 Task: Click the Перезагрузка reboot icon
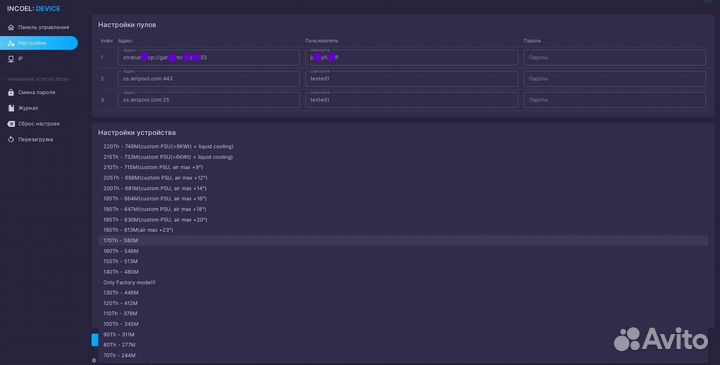(x=11, y=139)
